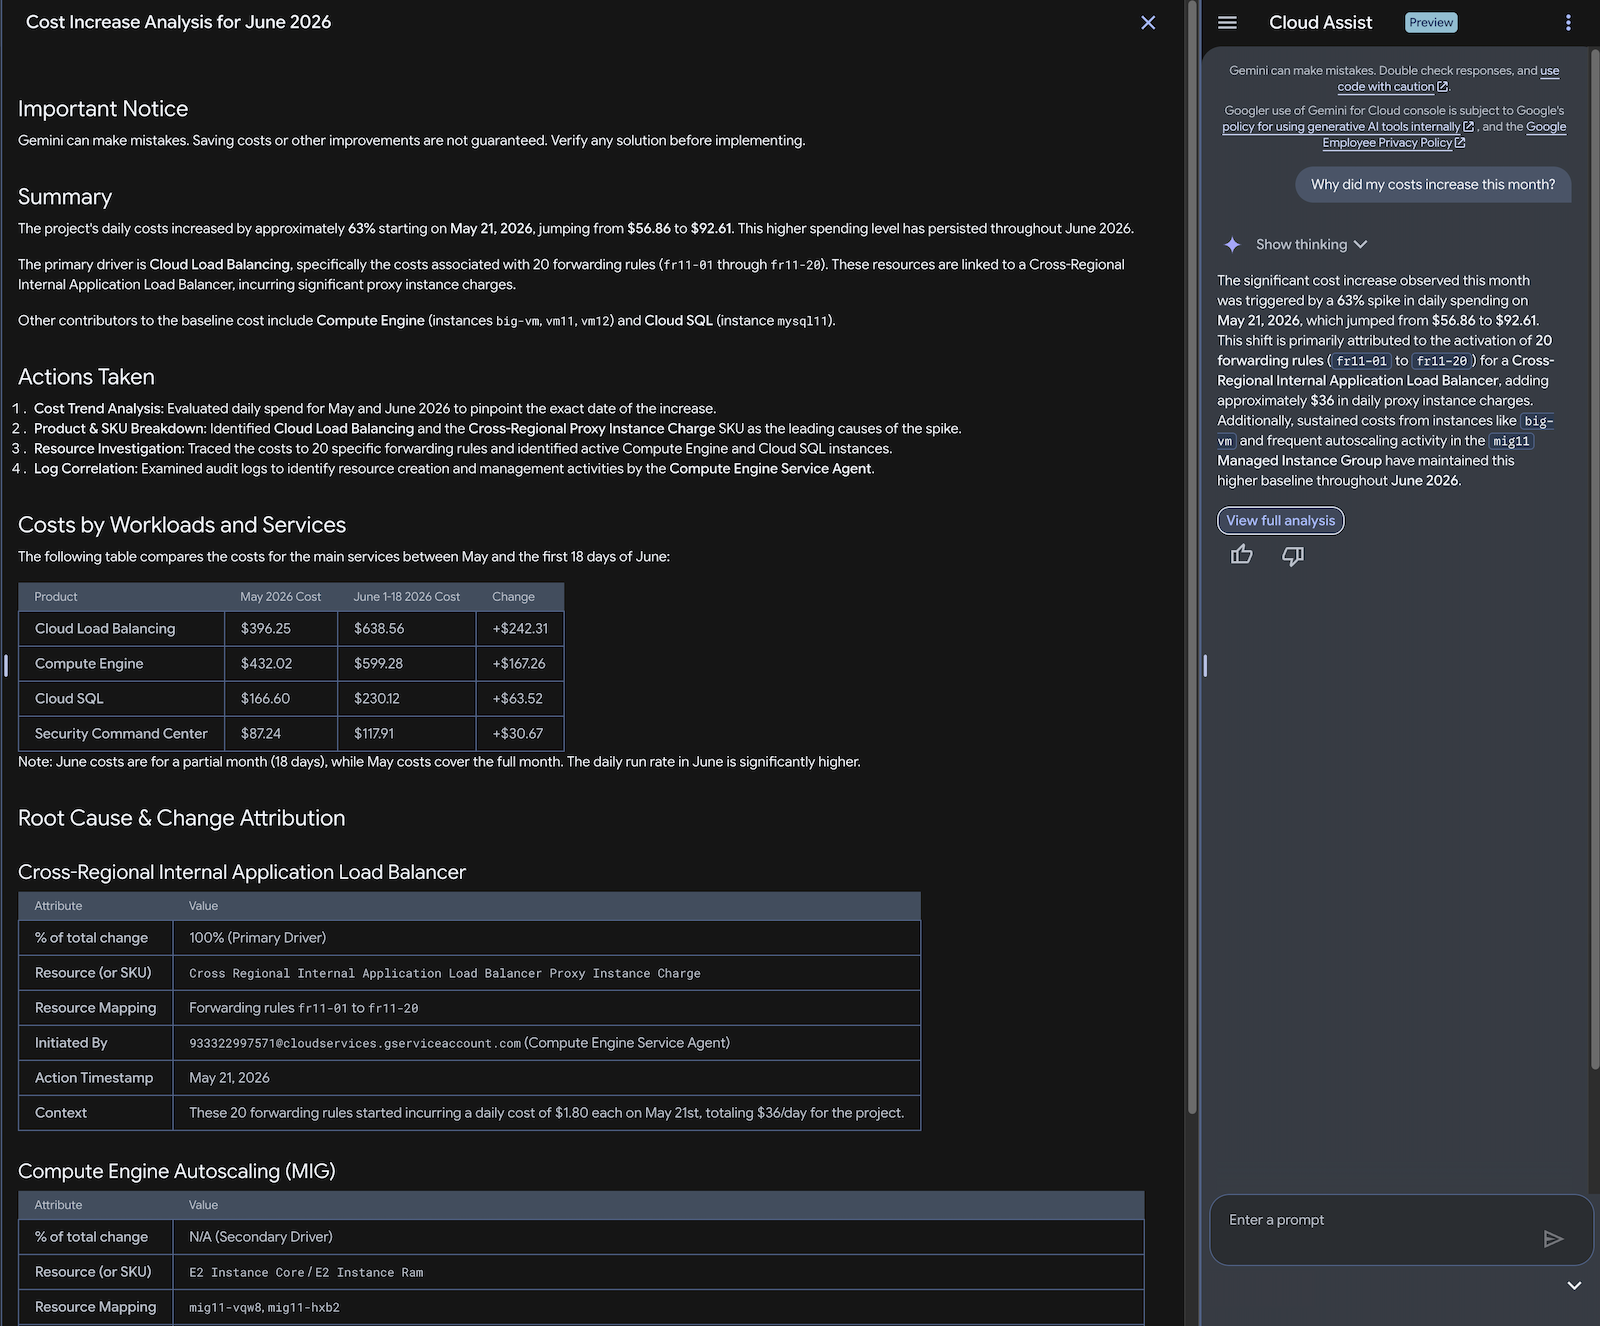Click the Log Correlation list item
The height and width of the screenshot is (1326, 1600).
click(x=454, y=468)
